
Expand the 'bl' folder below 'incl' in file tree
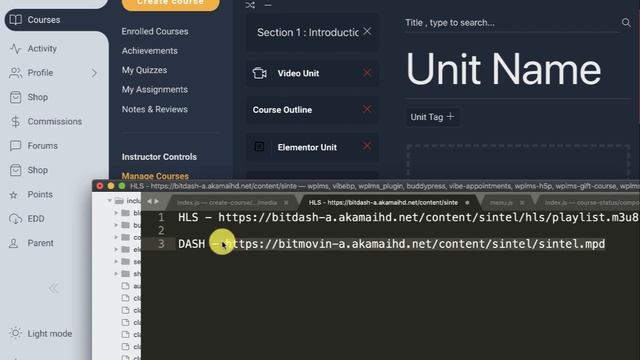click(x=116, y=213)
